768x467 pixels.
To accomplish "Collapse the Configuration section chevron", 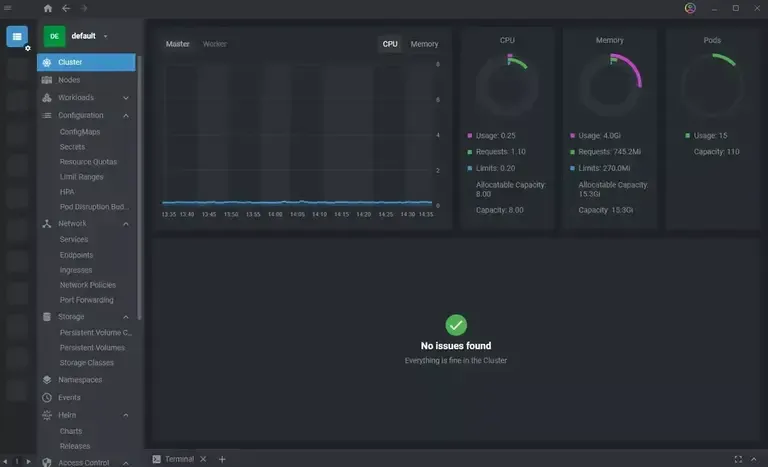I will [x=126, y=116].
